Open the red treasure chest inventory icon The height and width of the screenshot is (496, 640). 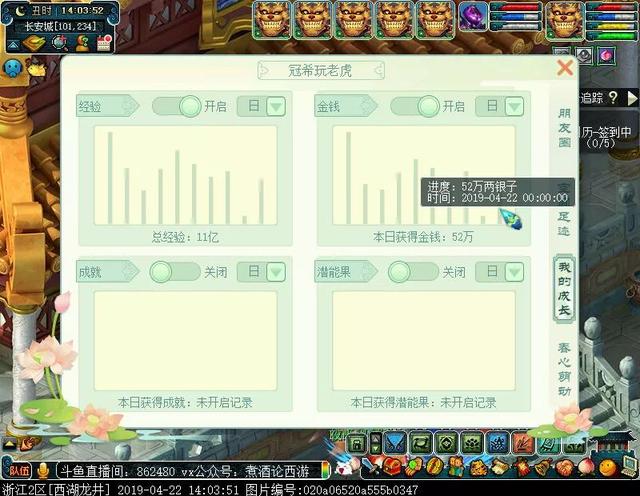pos(392,466)
